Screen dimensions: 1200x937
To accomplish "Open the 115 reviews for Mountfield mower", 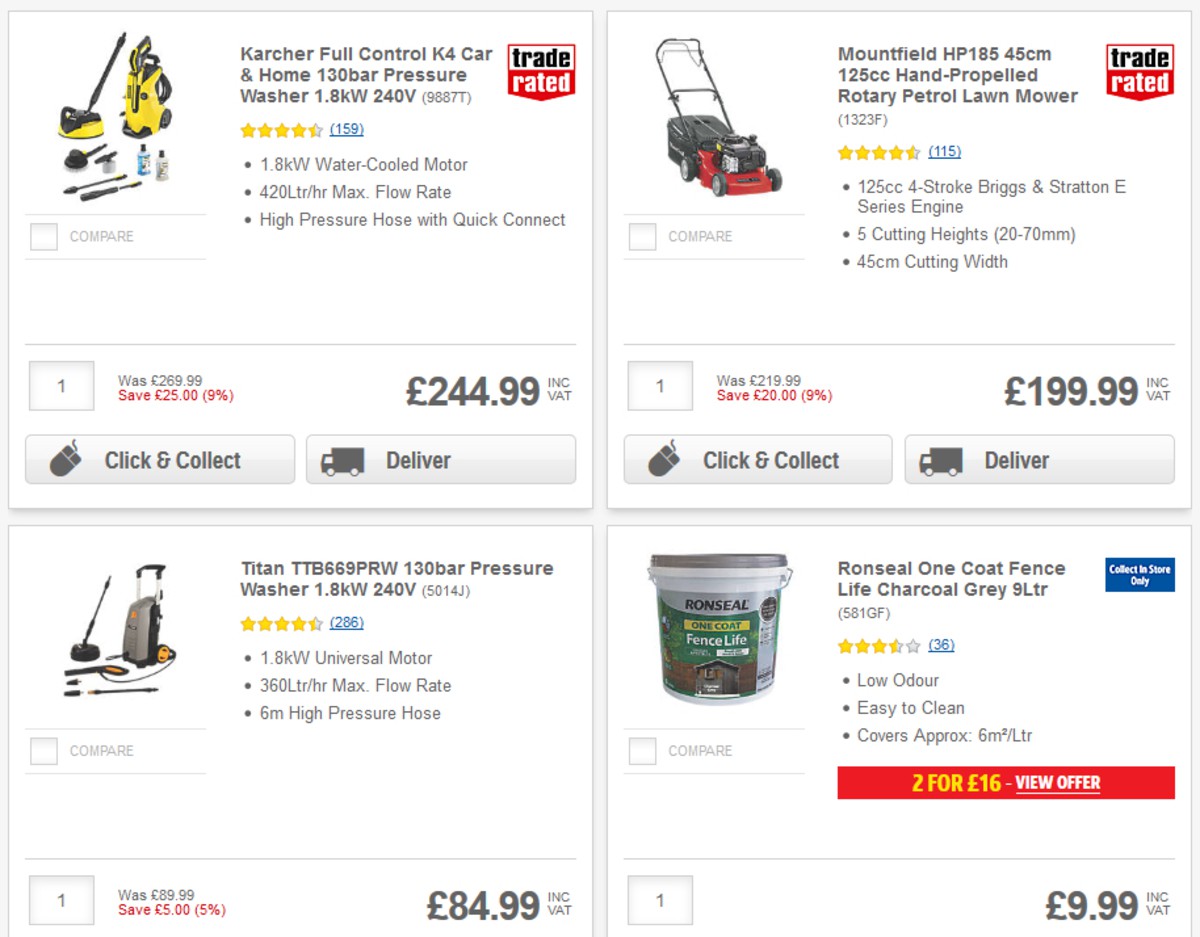I will pyautogui.click(x=944, y=151).
